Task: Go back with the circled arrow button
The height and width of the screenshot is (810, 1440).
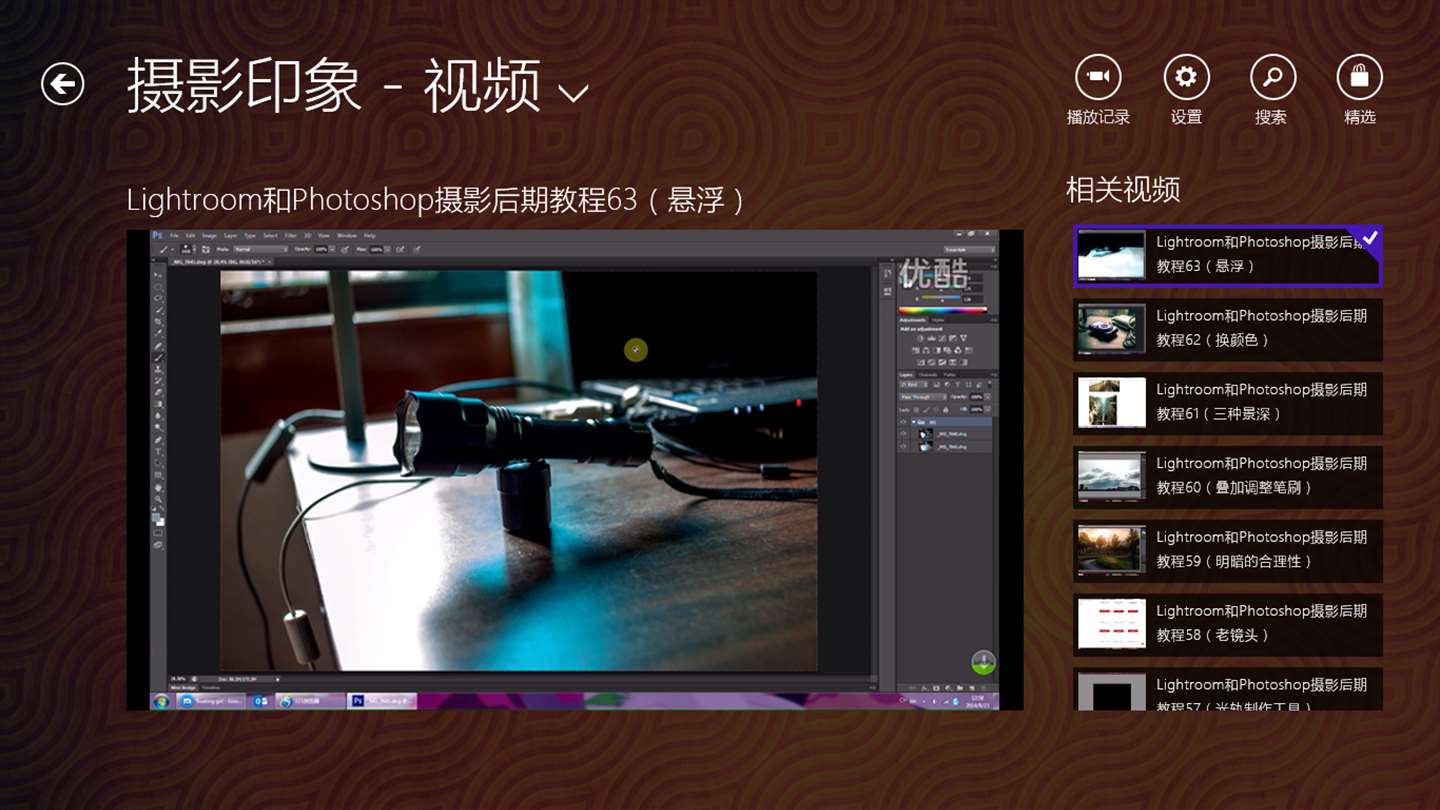Action: tap(62, 84)
